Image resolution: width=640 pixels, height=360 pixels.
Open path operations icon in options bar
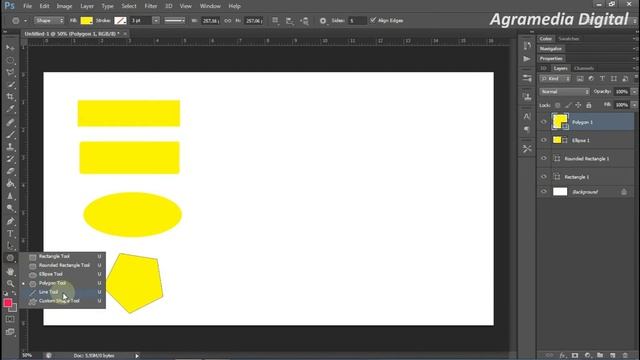click(x=276, y=20)
